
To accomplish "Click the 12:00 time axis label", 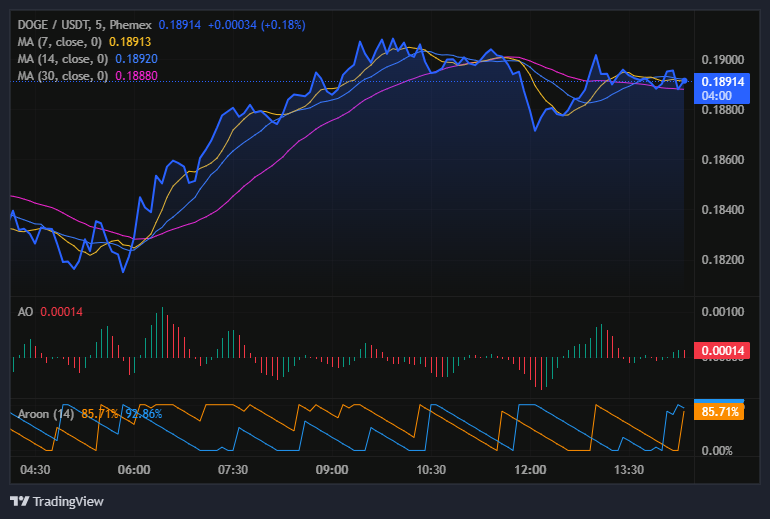I will point(530,470).
